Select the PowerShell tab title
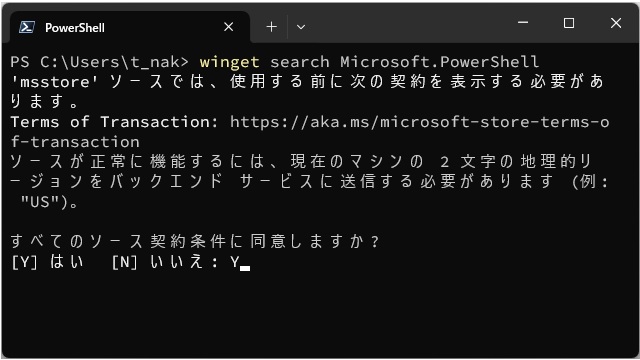Screen dimensions: 640x360 [x=75, y=28]
